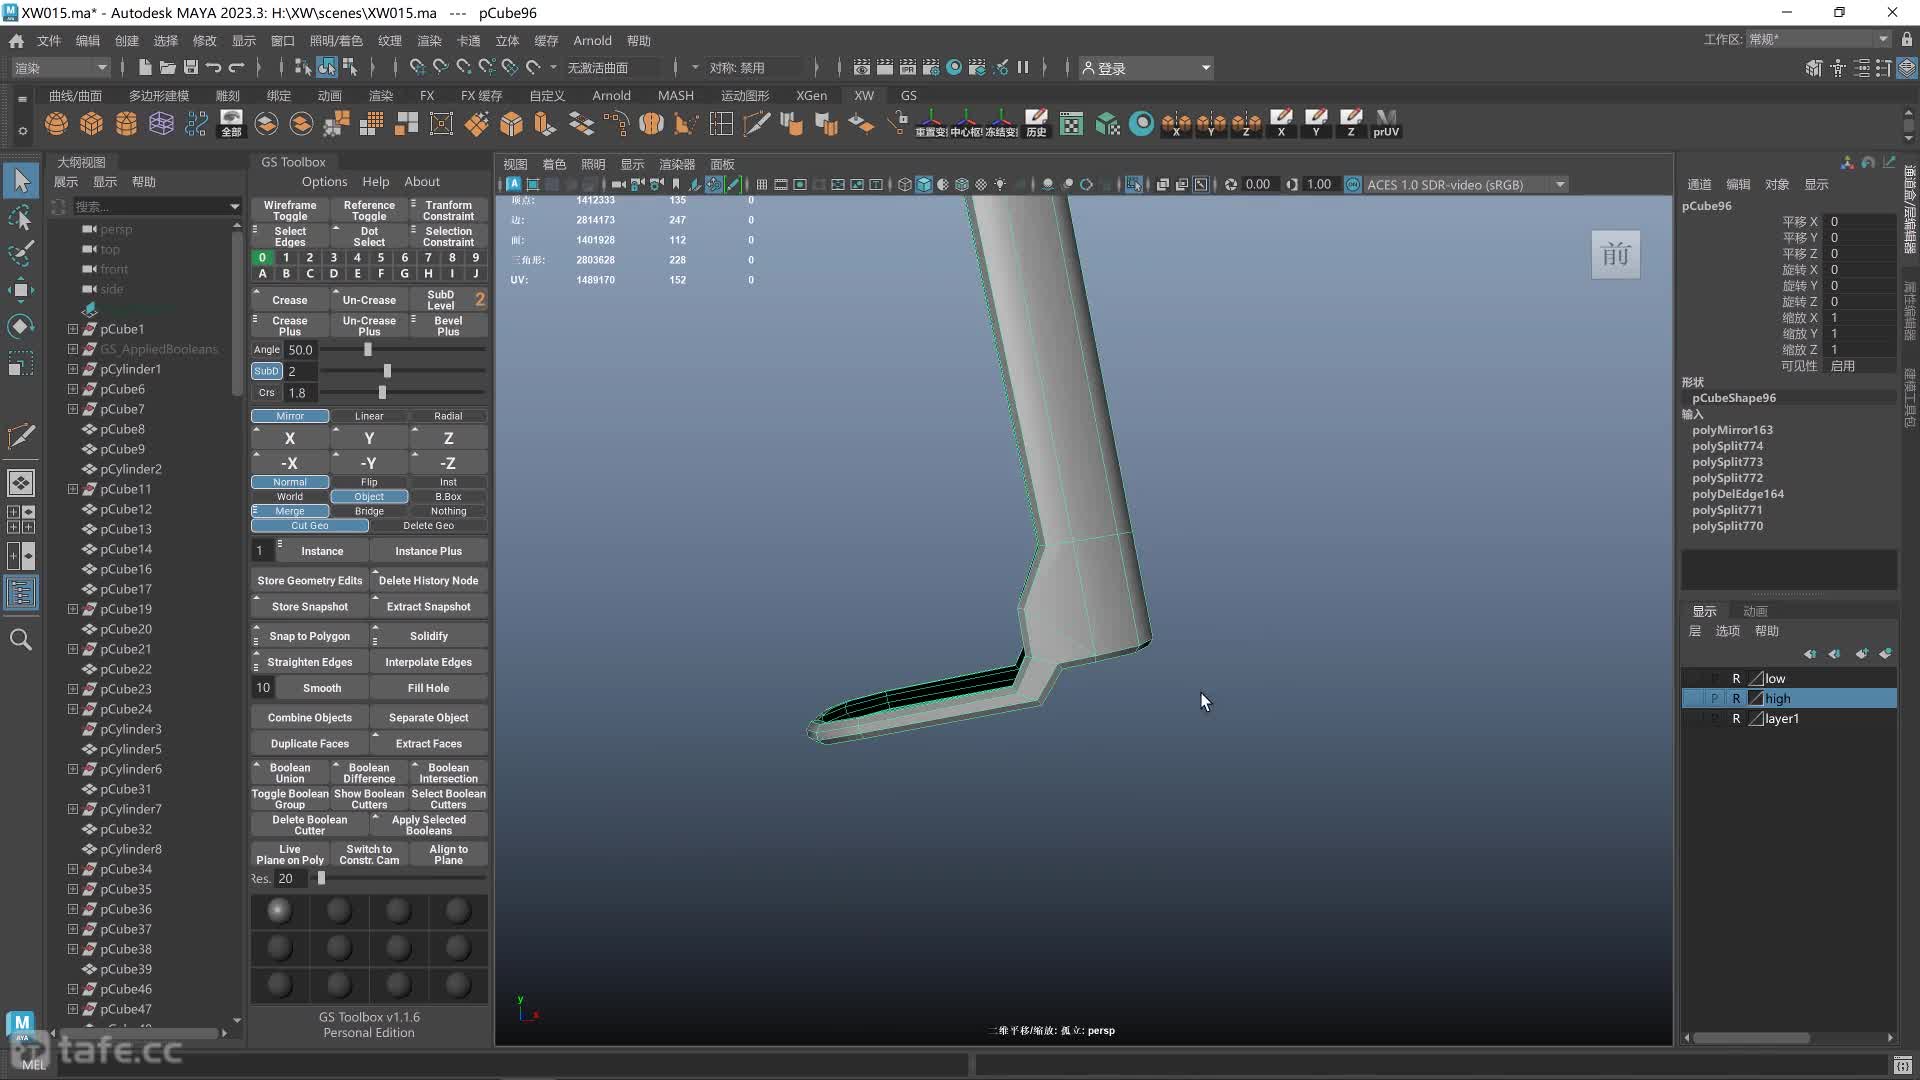
Task: Create a new scene with the file icon
Action: pyautogui.click(x=145, y=68)
